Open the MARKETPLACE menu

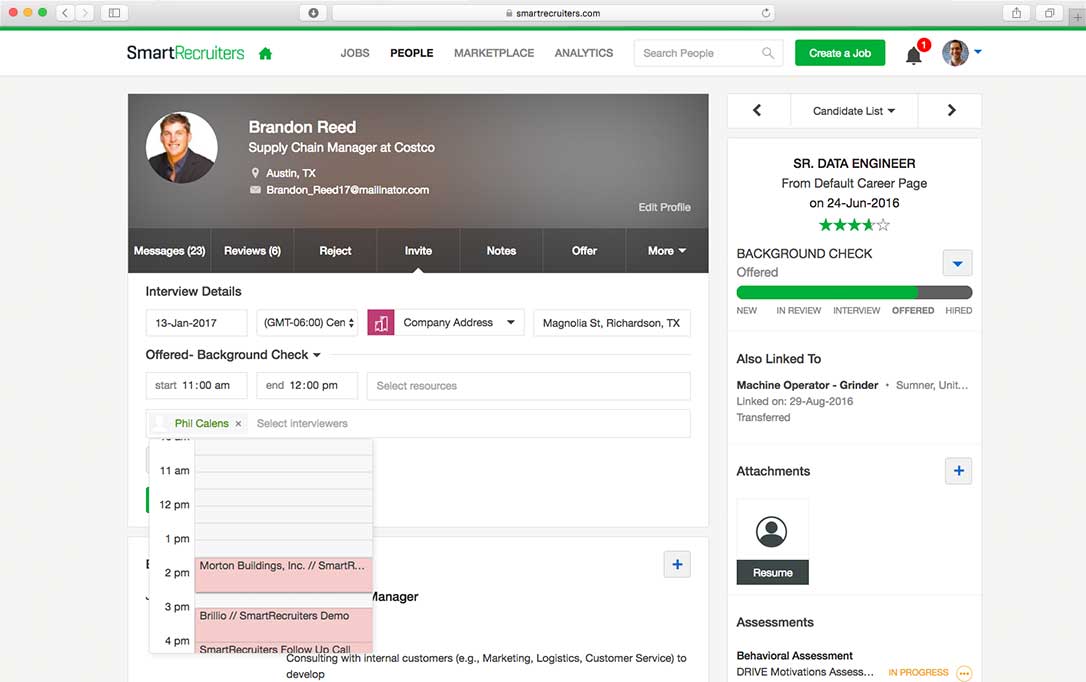494,53
